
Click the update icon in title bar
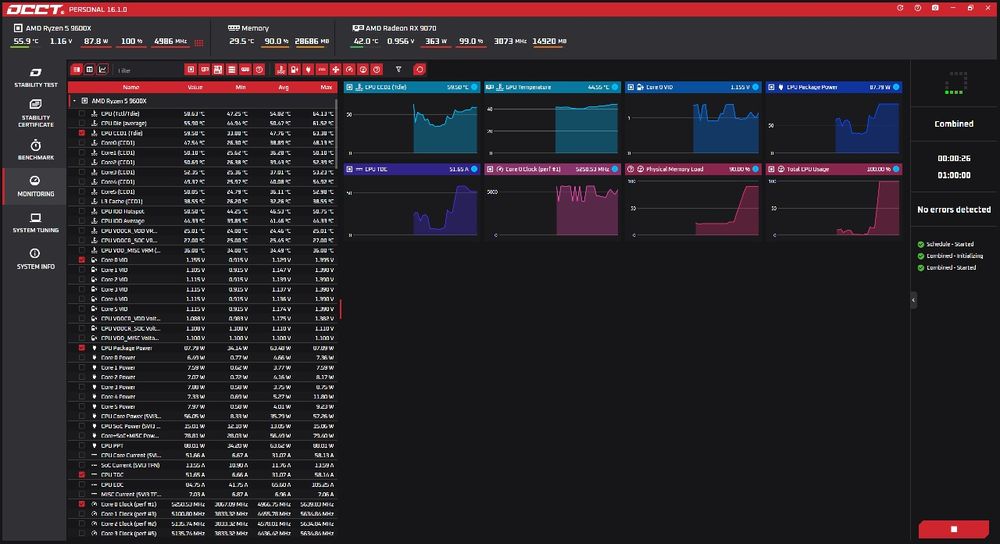900,8
